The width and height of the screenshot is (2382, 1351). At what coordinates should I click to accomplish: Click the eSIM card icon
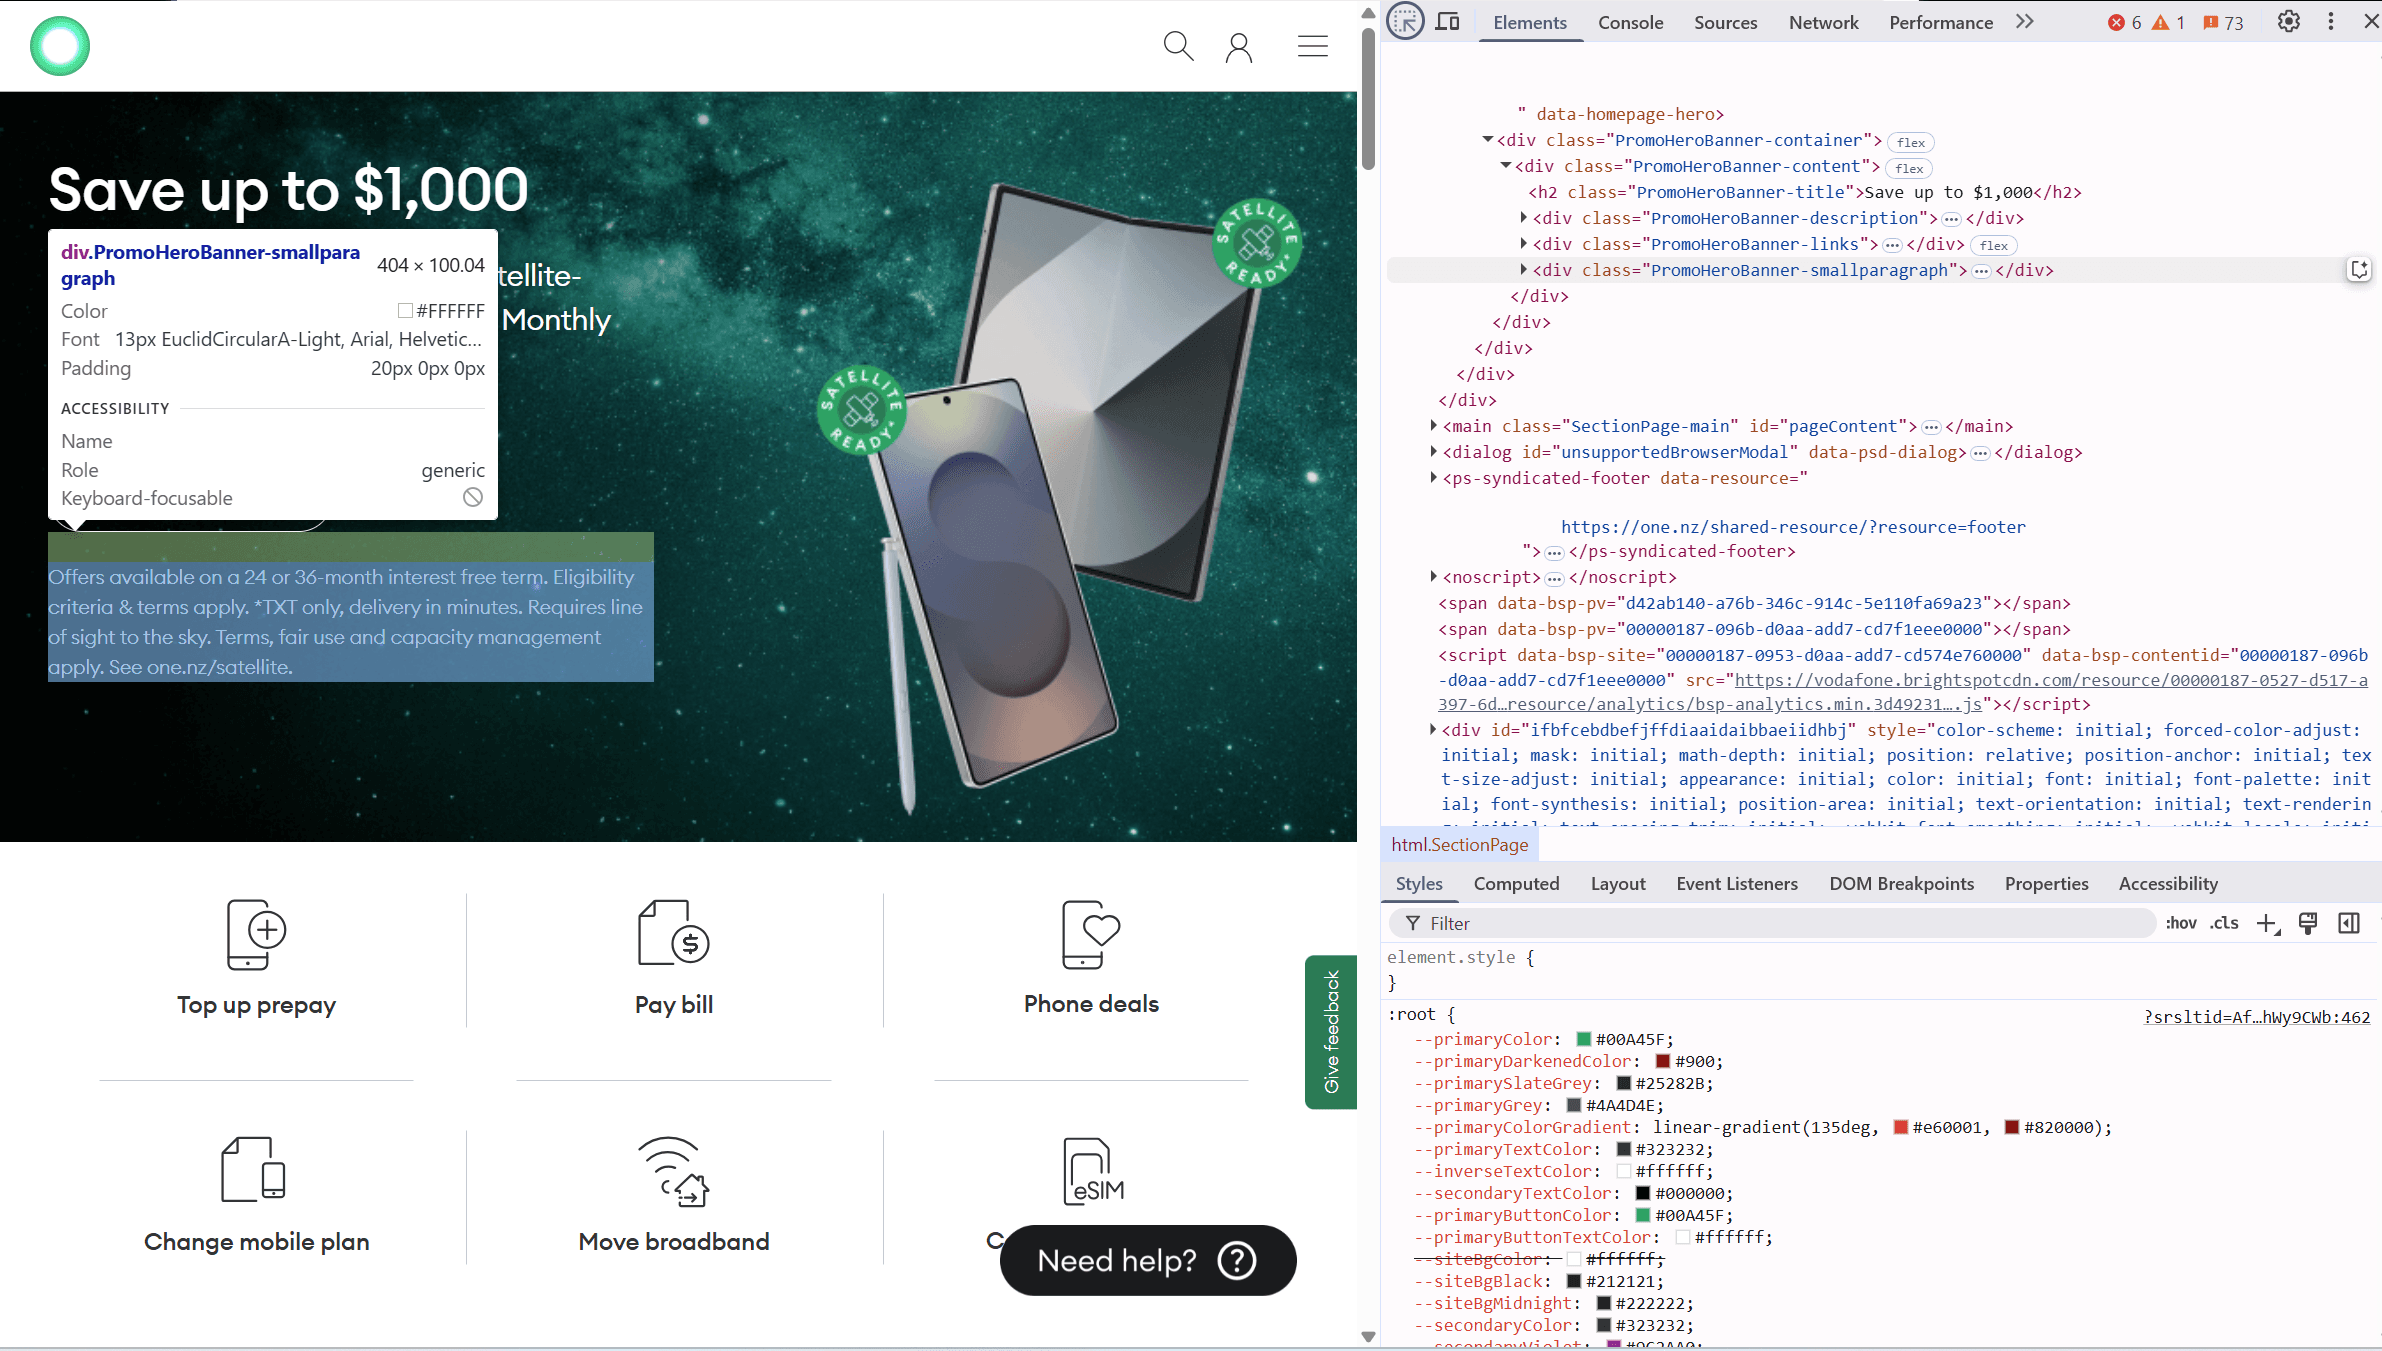point(1093,1171)
